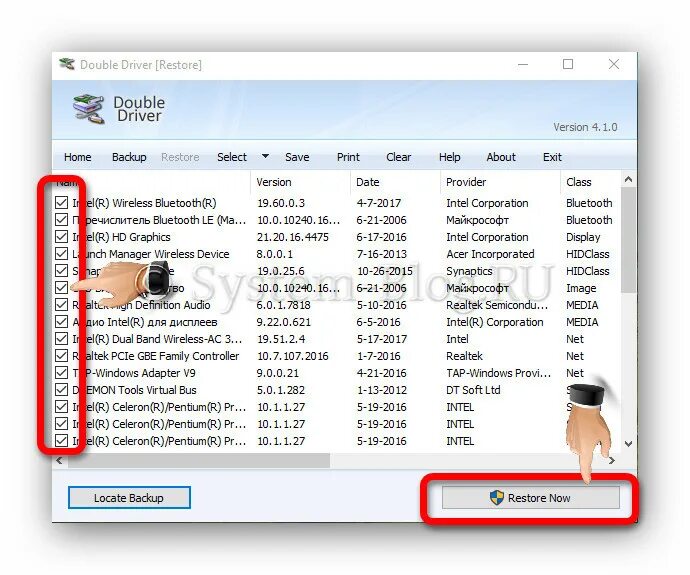Open the About menu item
690x575 pixels.
pyautogui.click(x=501, y=157)
